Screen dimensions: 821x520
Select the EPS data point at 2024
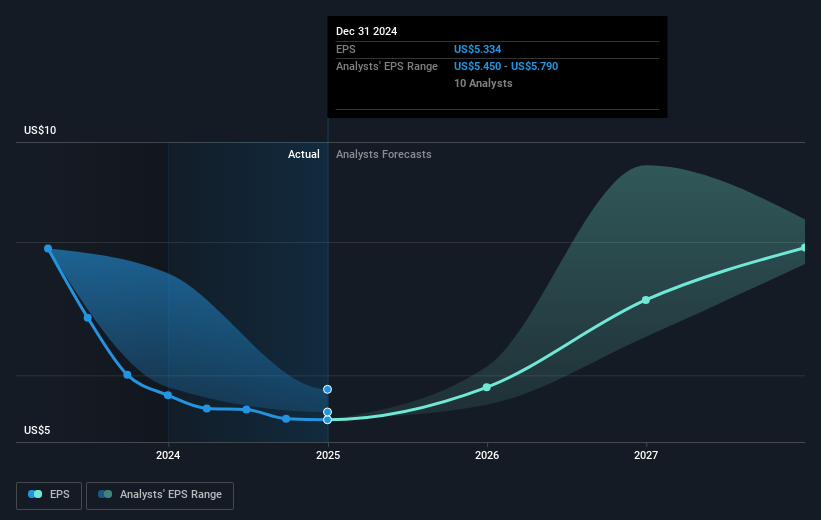[x=168, y=395]
